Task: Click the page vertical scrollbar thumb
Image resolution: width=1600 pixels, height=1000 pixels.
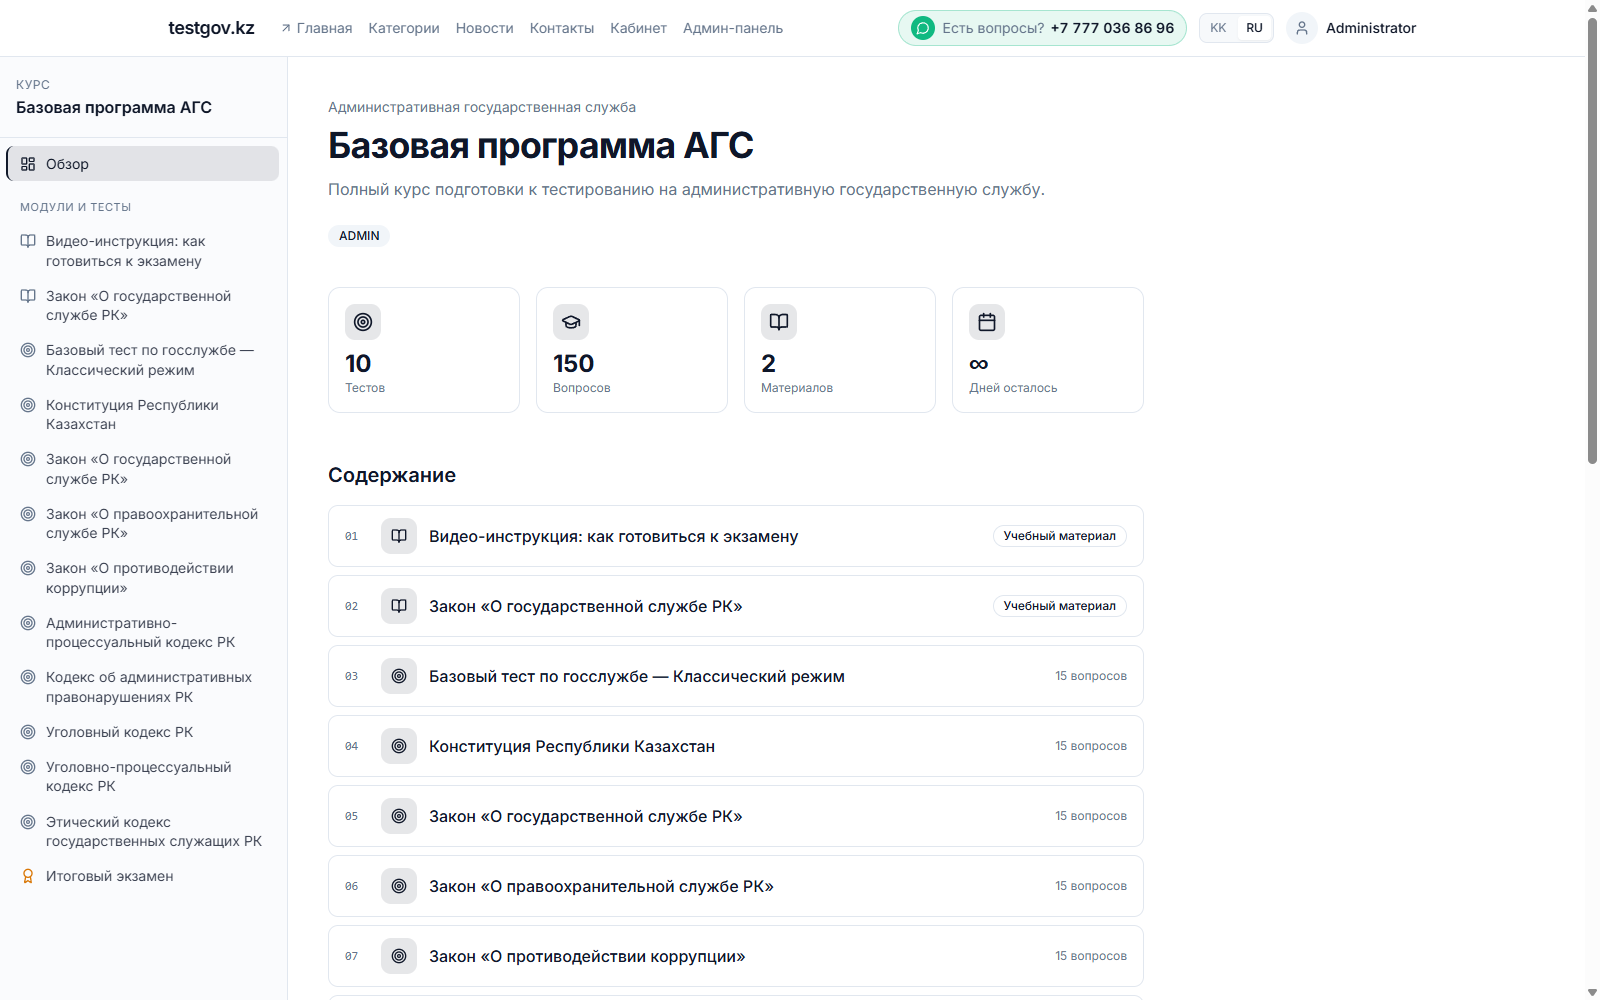Action: pos(1592,240)
